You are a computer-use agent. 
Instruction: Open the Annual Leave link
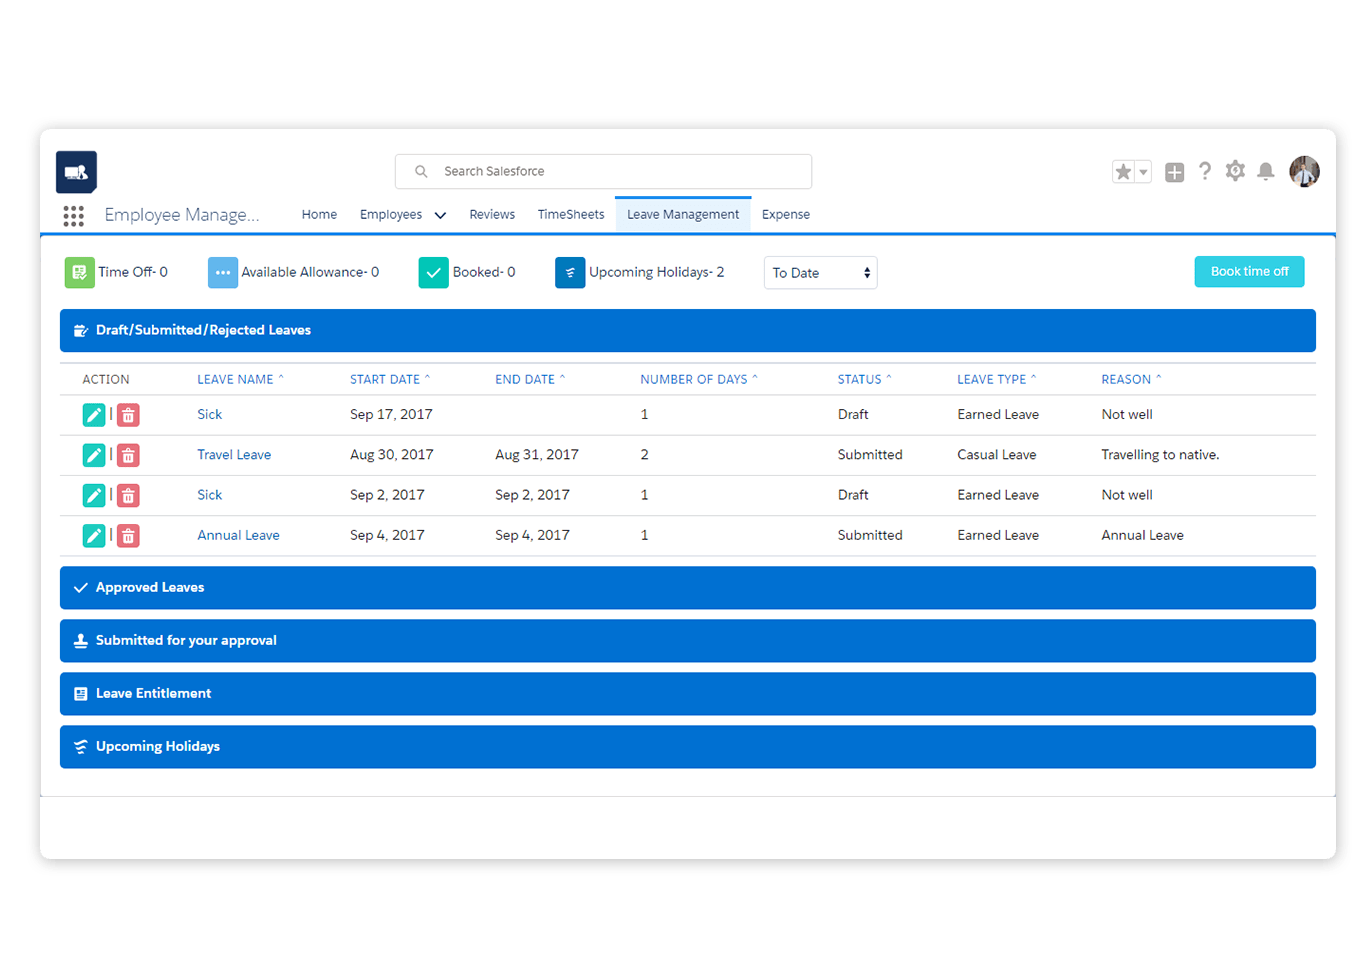point(238,536)
